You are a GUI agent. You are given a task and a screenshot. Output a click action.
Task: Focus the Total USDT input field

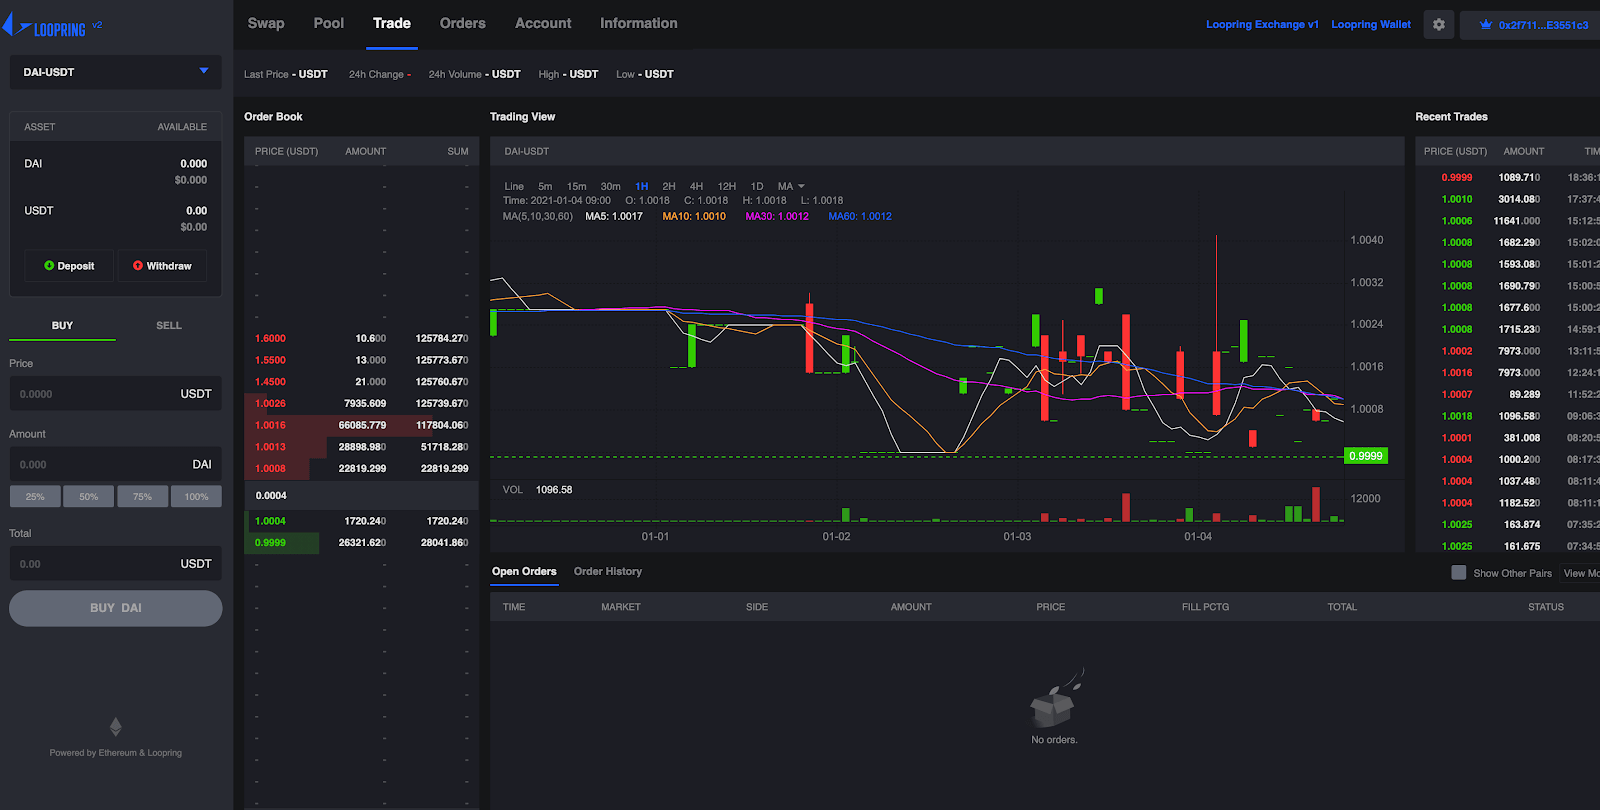click(x=116, y=564)
